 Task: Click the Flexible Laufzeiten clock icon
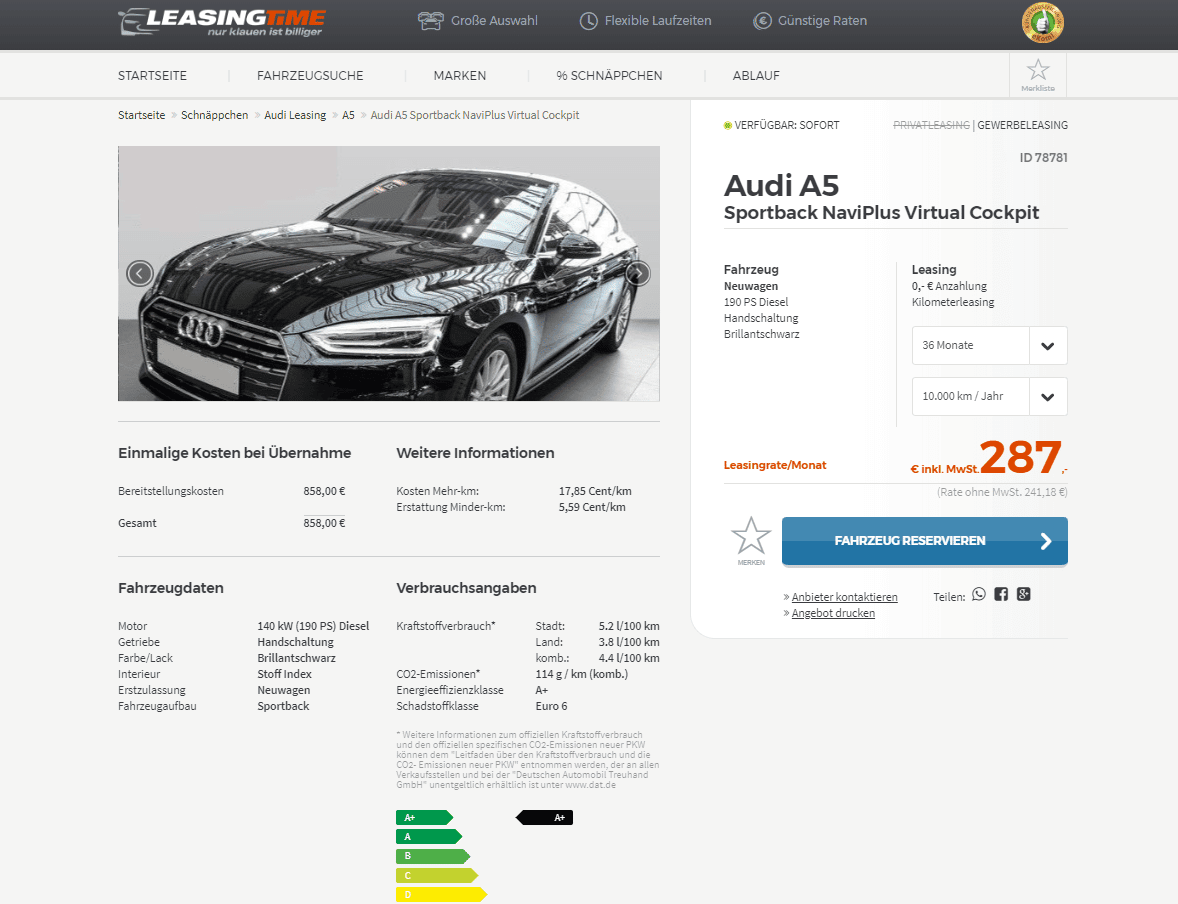pos(588,21)
